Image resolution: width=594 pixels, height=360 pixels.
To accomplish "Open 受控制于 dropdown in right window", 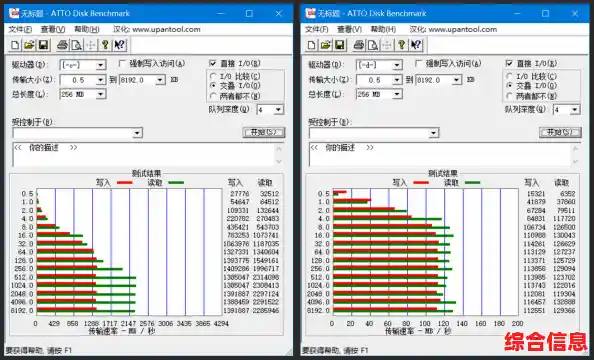I will [433, 133].
